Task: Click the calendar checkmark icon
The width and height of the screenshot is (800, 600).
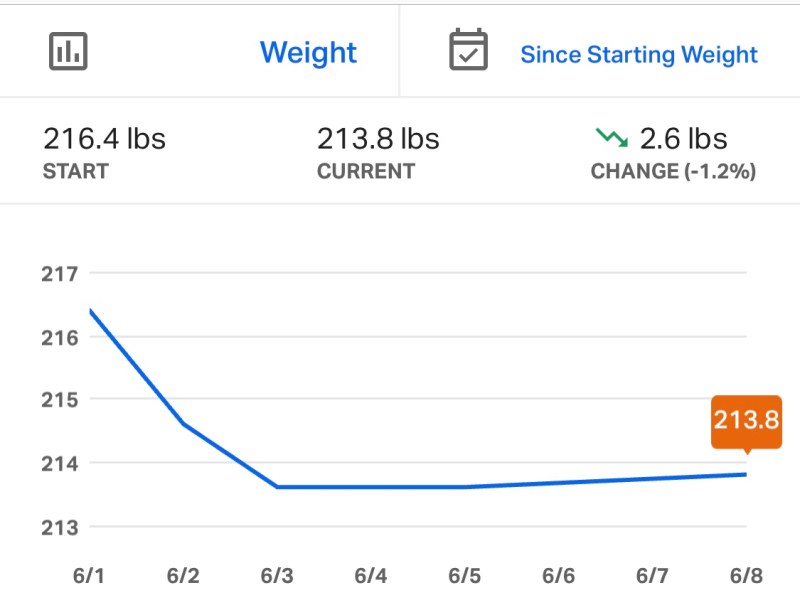Action: (x=468, y=51)
